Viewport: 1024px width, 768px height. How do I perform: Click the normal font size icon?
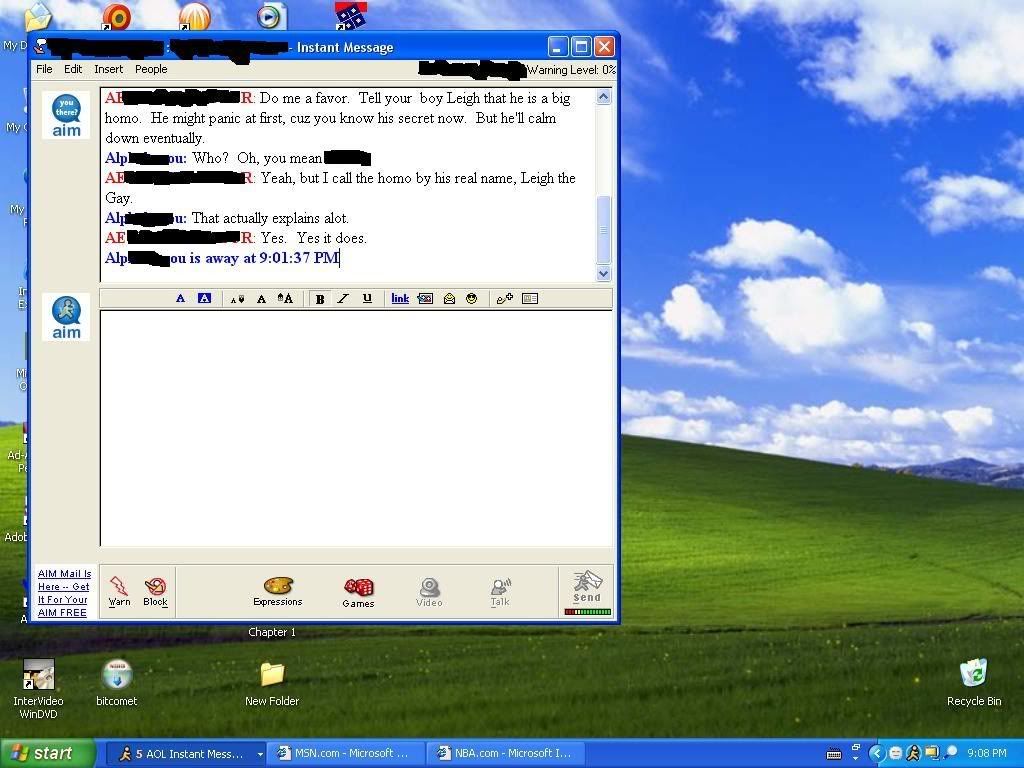pos(261,299)
